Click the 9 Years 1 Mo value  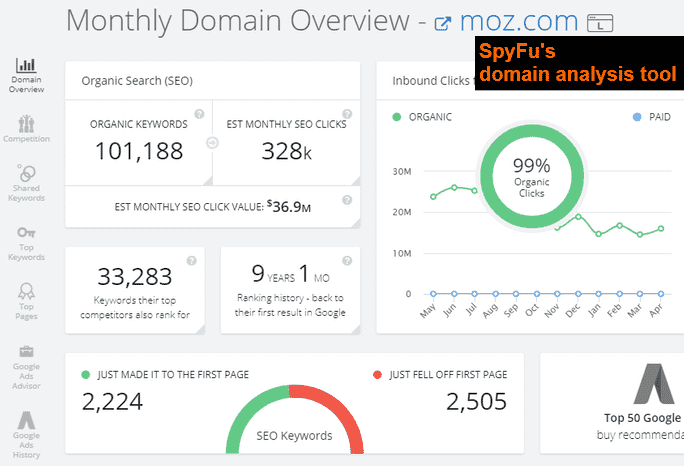click(x=290, y=274)
